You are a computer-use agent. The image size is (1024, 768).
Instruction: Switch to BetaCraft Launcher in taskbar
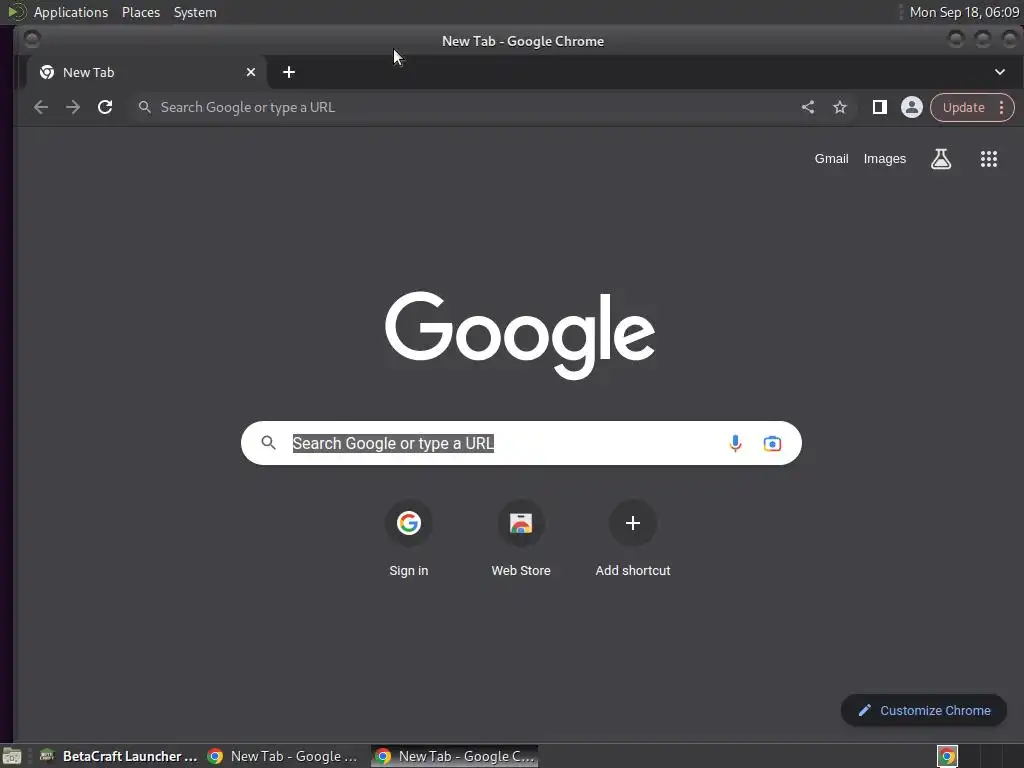118,756
